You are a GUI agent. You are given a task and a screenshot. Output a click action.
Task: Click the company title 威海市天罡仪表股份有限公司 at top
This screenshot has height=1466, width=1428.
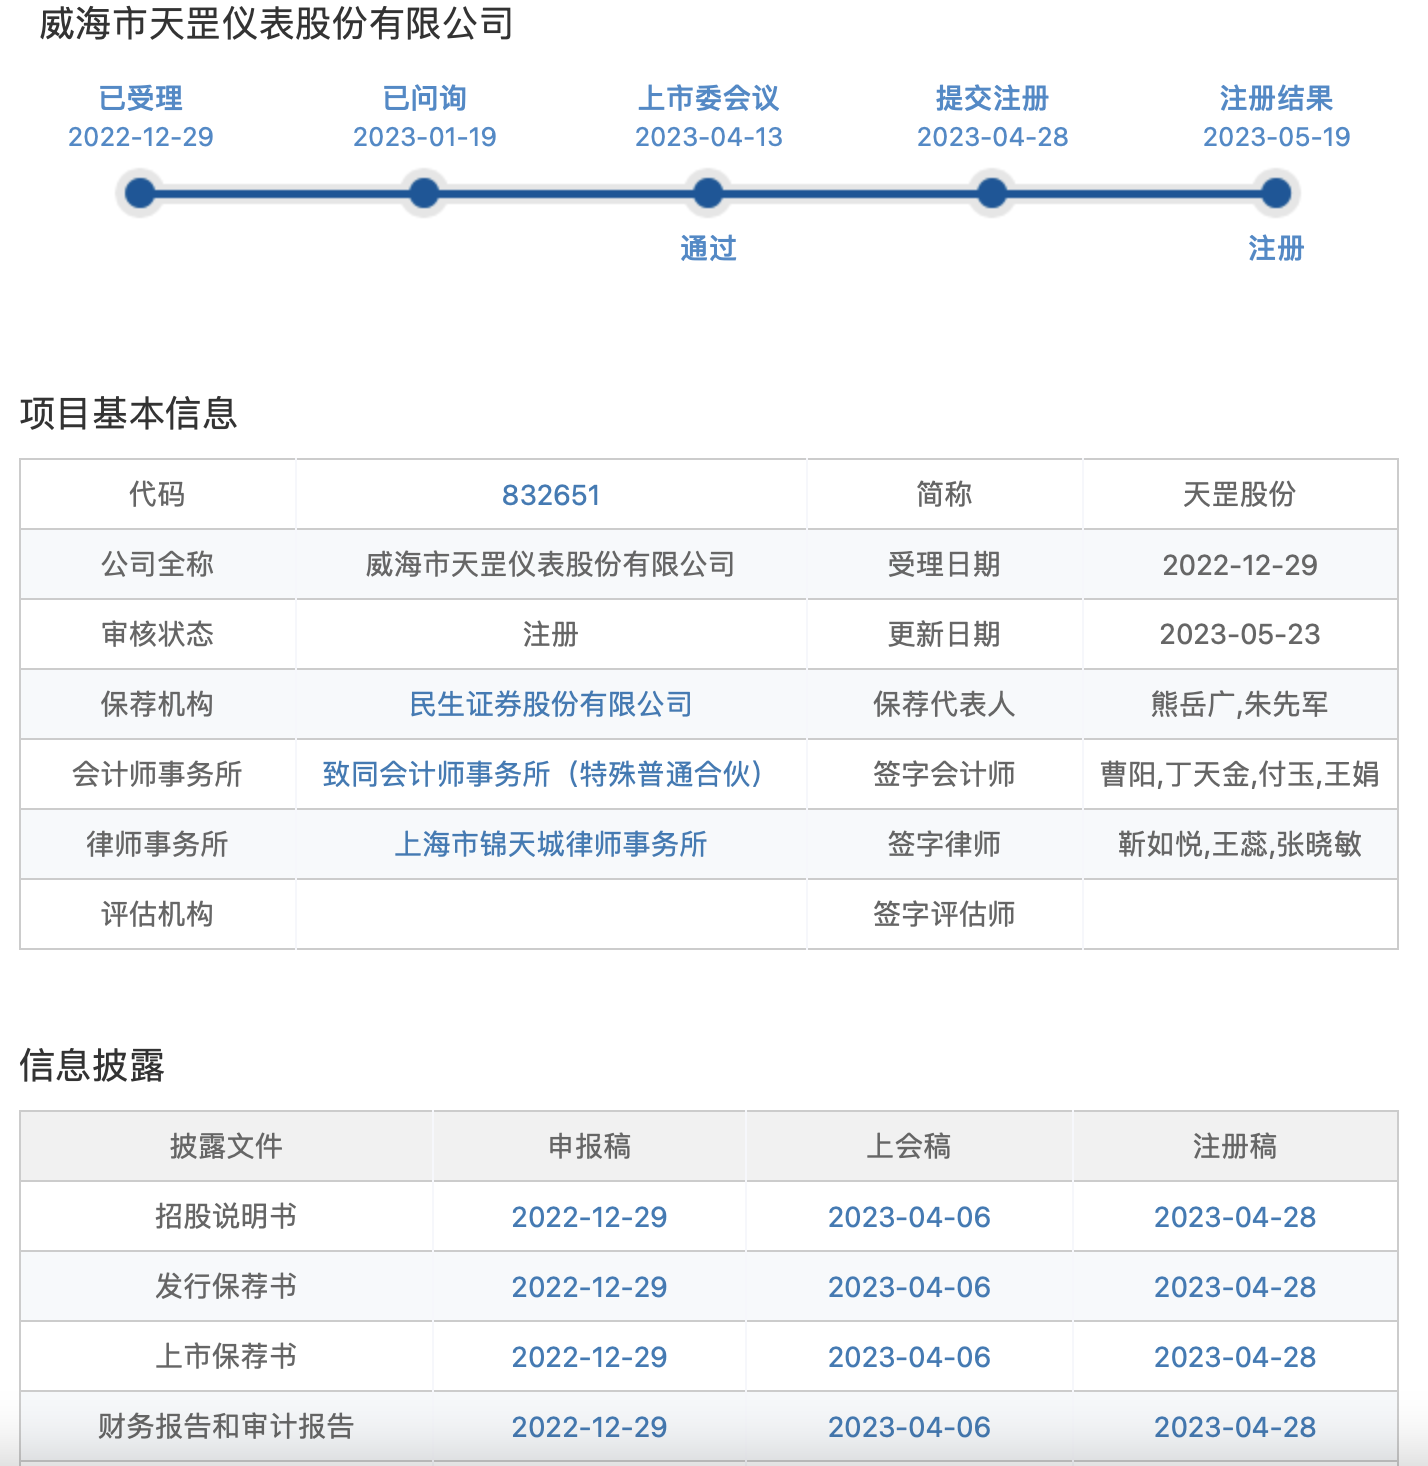[277, 23]
